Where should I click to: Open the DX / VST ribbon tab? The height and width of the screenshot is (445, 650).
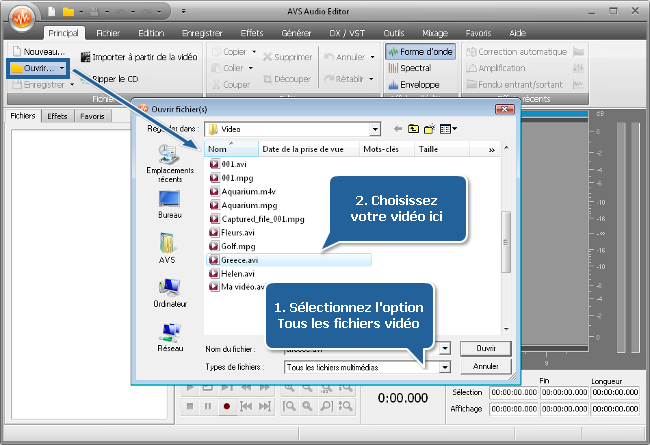[347, 33]
